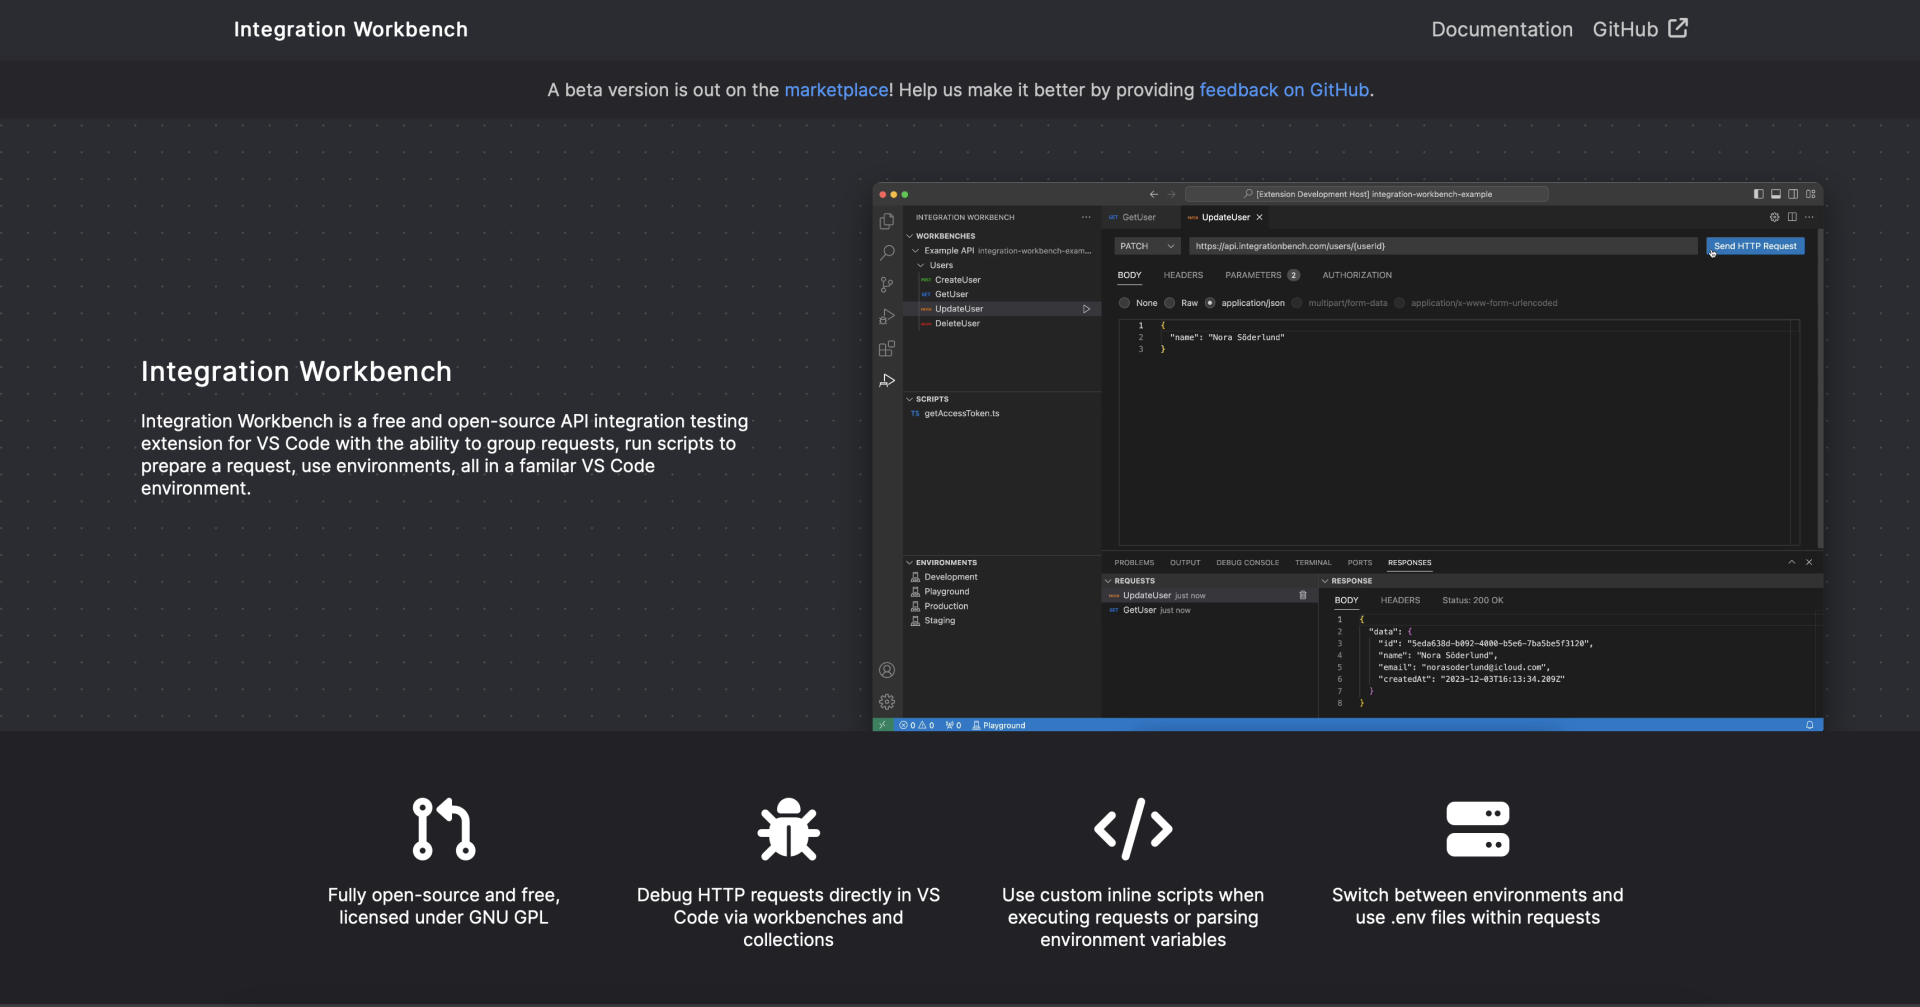The height and width of the screenshot is (1007, 1920).
Task: Select the multipart/form-data radio button
Action: [x=1297, y=303]
